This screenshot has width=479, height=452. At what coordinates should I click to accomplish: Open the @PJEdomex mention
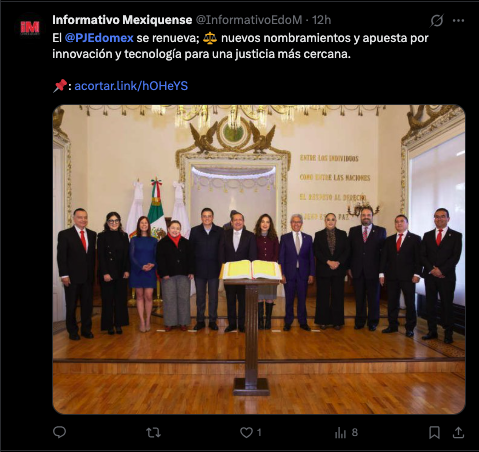[x=99, y=38]
